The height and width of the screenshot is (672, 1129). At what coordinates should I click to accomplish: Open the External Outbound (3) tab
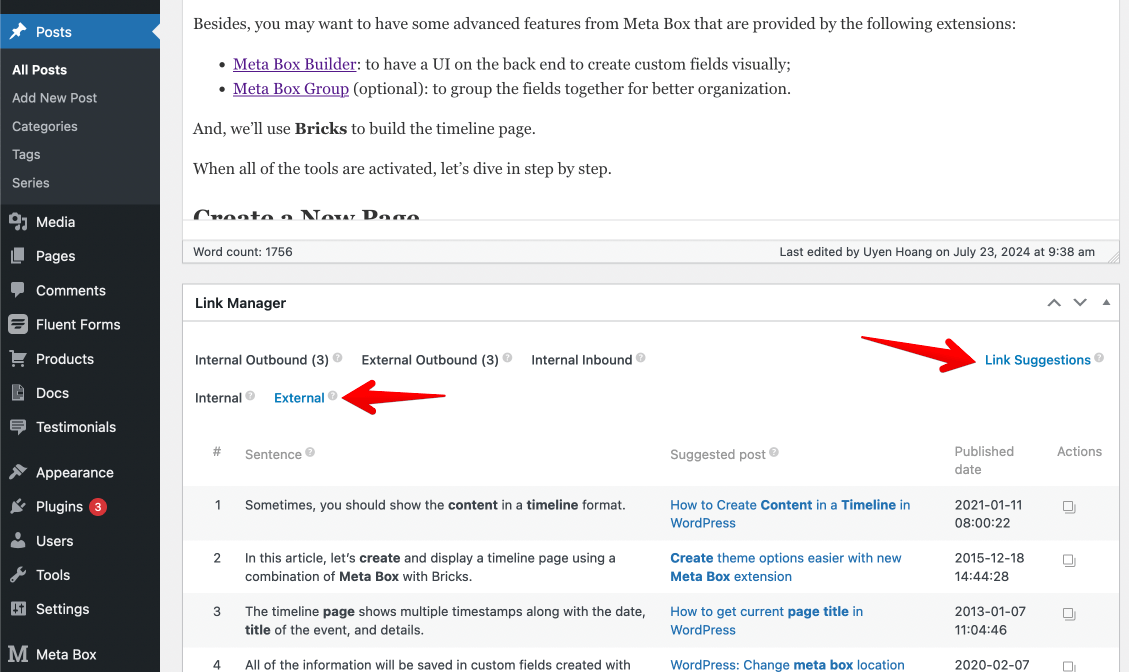[x=430, y=359]
